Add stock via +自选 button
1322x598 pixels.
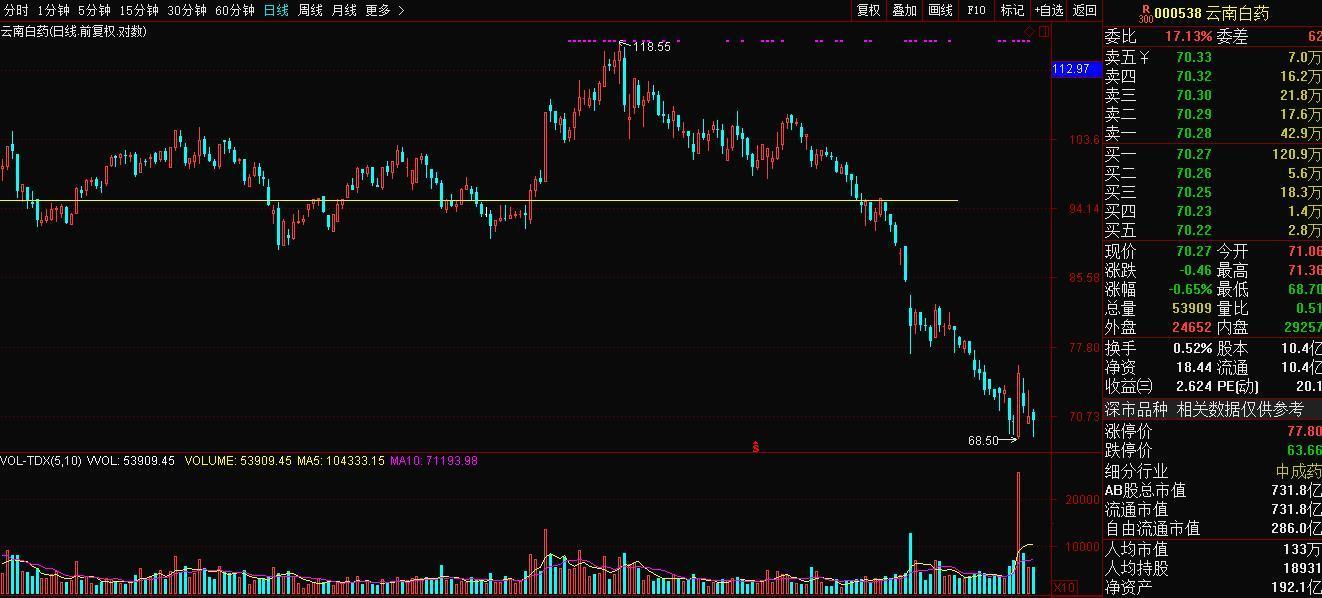[x=1049, y=10]
